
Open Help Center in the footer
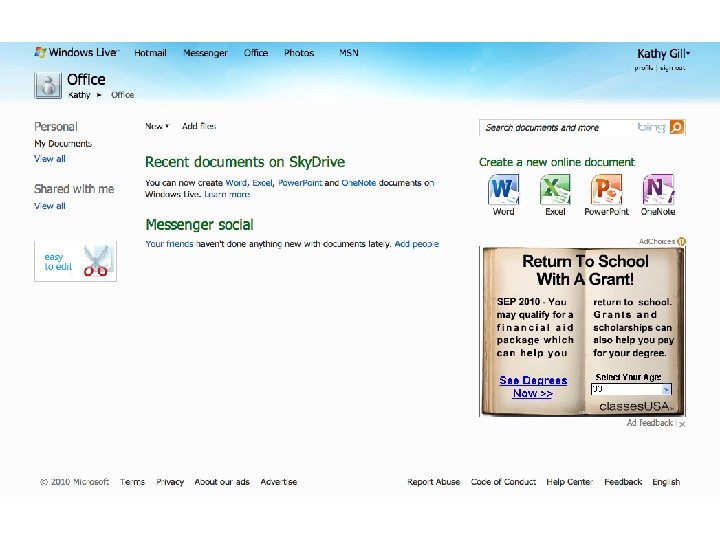[x=569, y=482]
